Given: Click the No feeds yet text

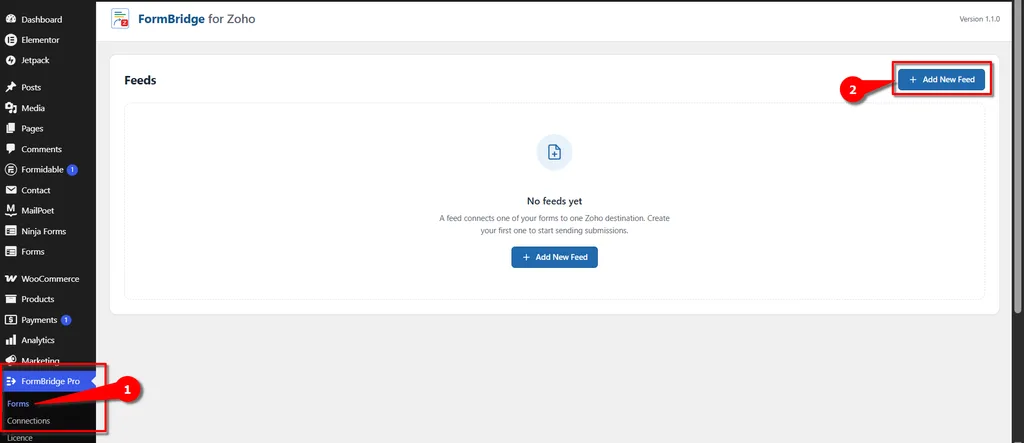Looking at the screenshot, I should pos(554,201).
